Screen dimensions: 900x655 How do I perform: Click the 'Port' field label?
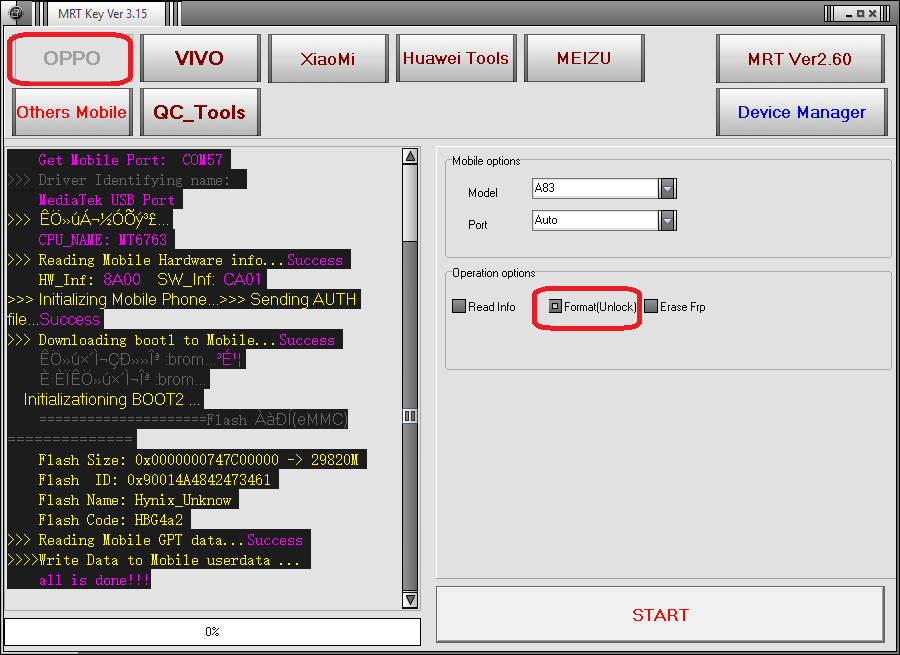click(x=478, y=224)
